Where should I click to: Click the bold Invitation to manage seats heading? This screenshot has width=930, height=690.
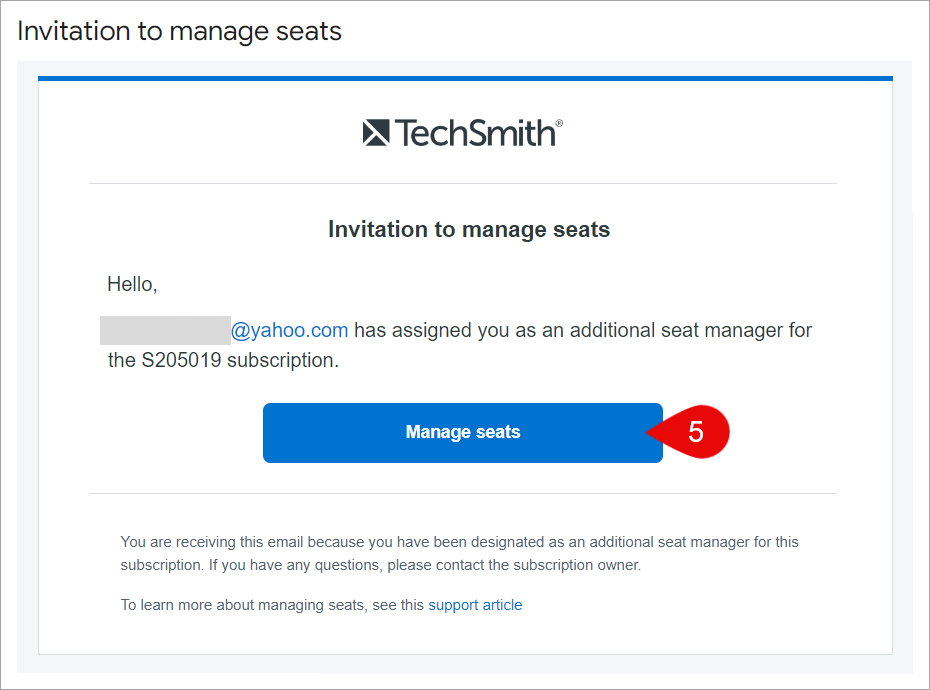tap(468, 229)
